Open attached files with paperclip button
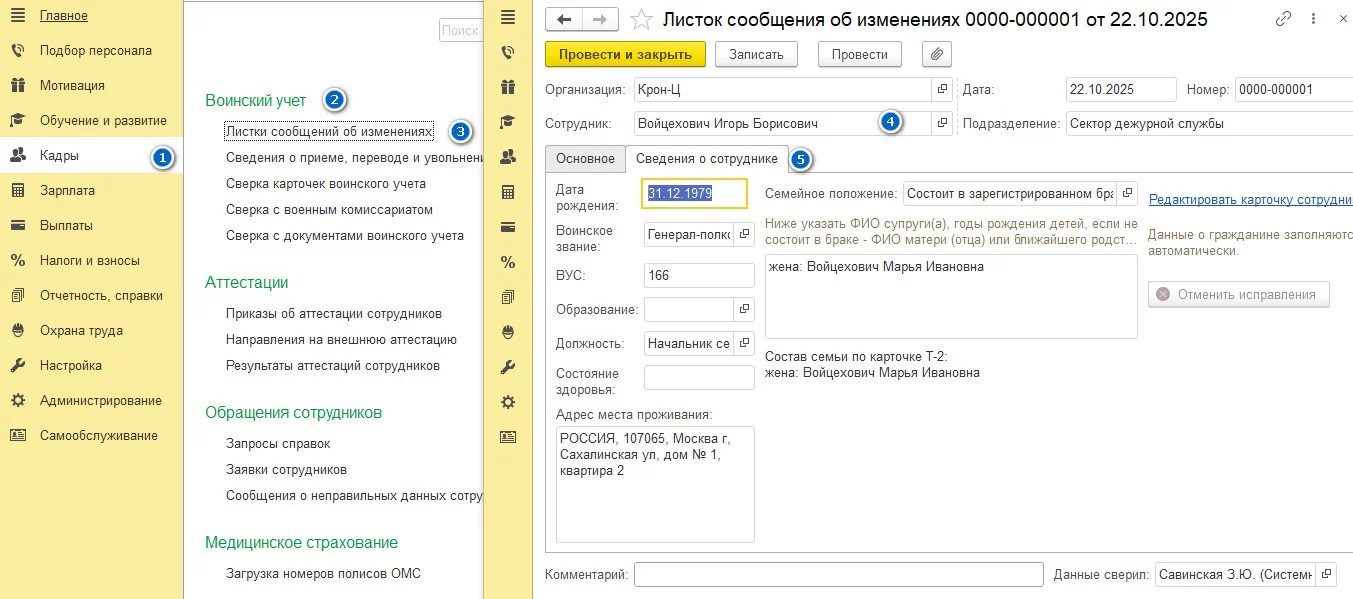 click(x=937, y=53)
